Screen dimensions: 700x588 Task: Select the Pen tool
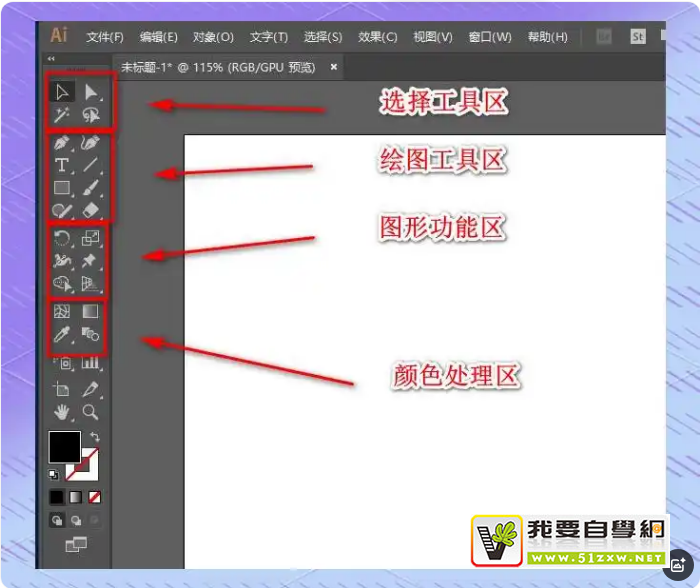point(62,143)
